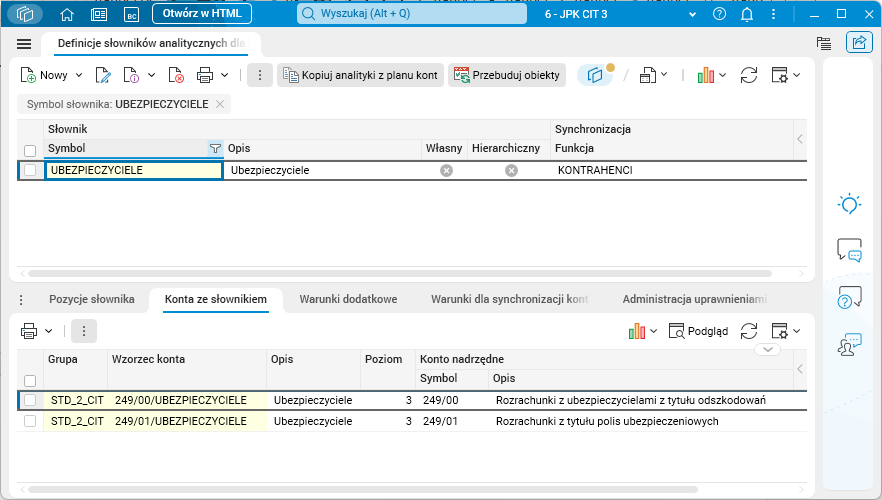Screen dimensions: 882x500
Task: Click the BC icon in title bar
Action: [x=132, y=14]
